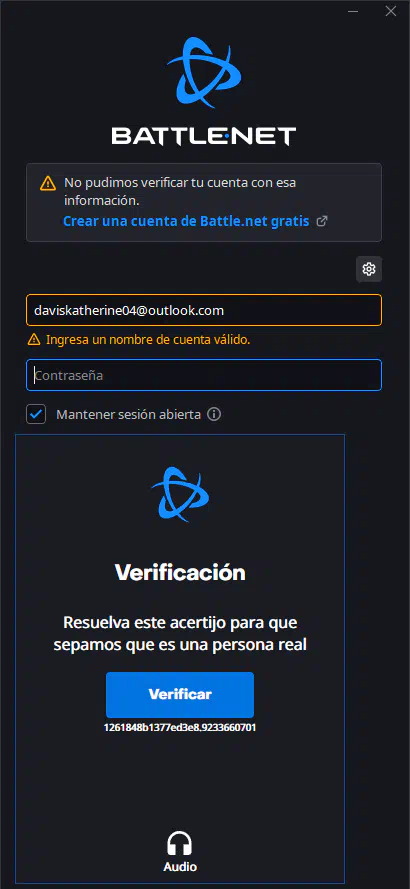
Task: Minimize the Battle.net login window
Action: pos(353,11)
